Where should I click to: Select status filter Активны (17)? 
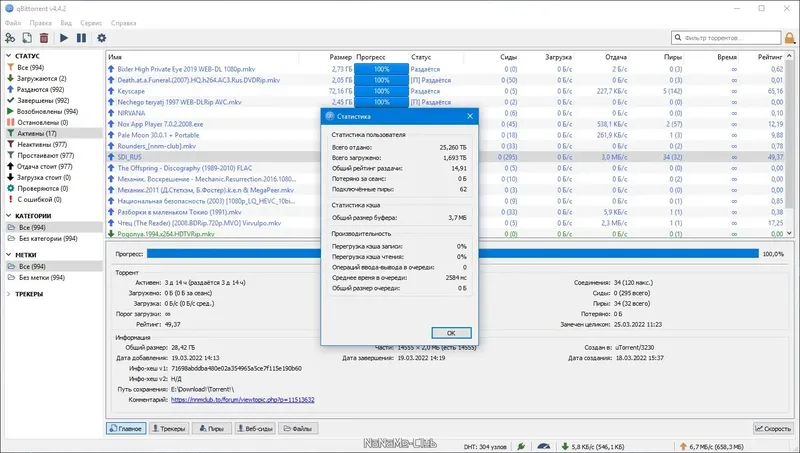(x=37, y=133)
